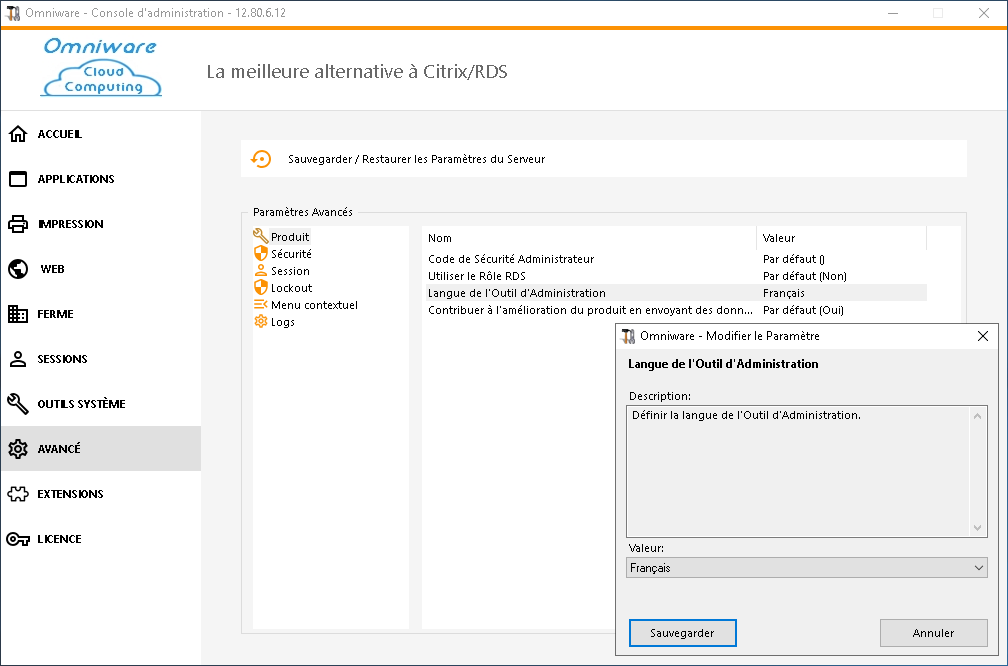This screenshot has width=1008, height=666.
Task: Click the Valeur column header
Action: click(x=842, y=238)
